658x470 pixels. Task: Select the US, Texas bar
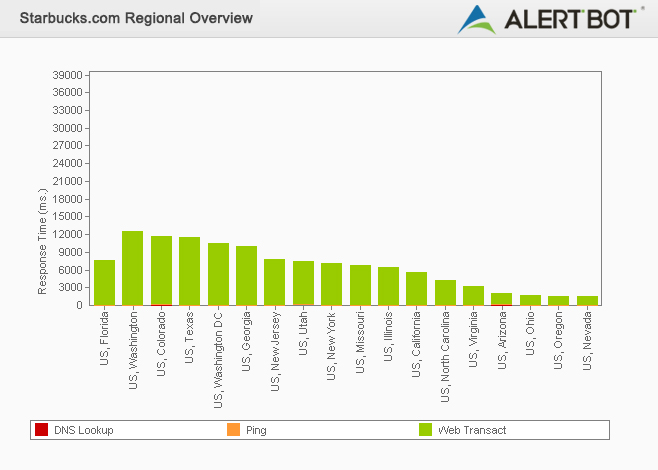[x=189, y=271]
